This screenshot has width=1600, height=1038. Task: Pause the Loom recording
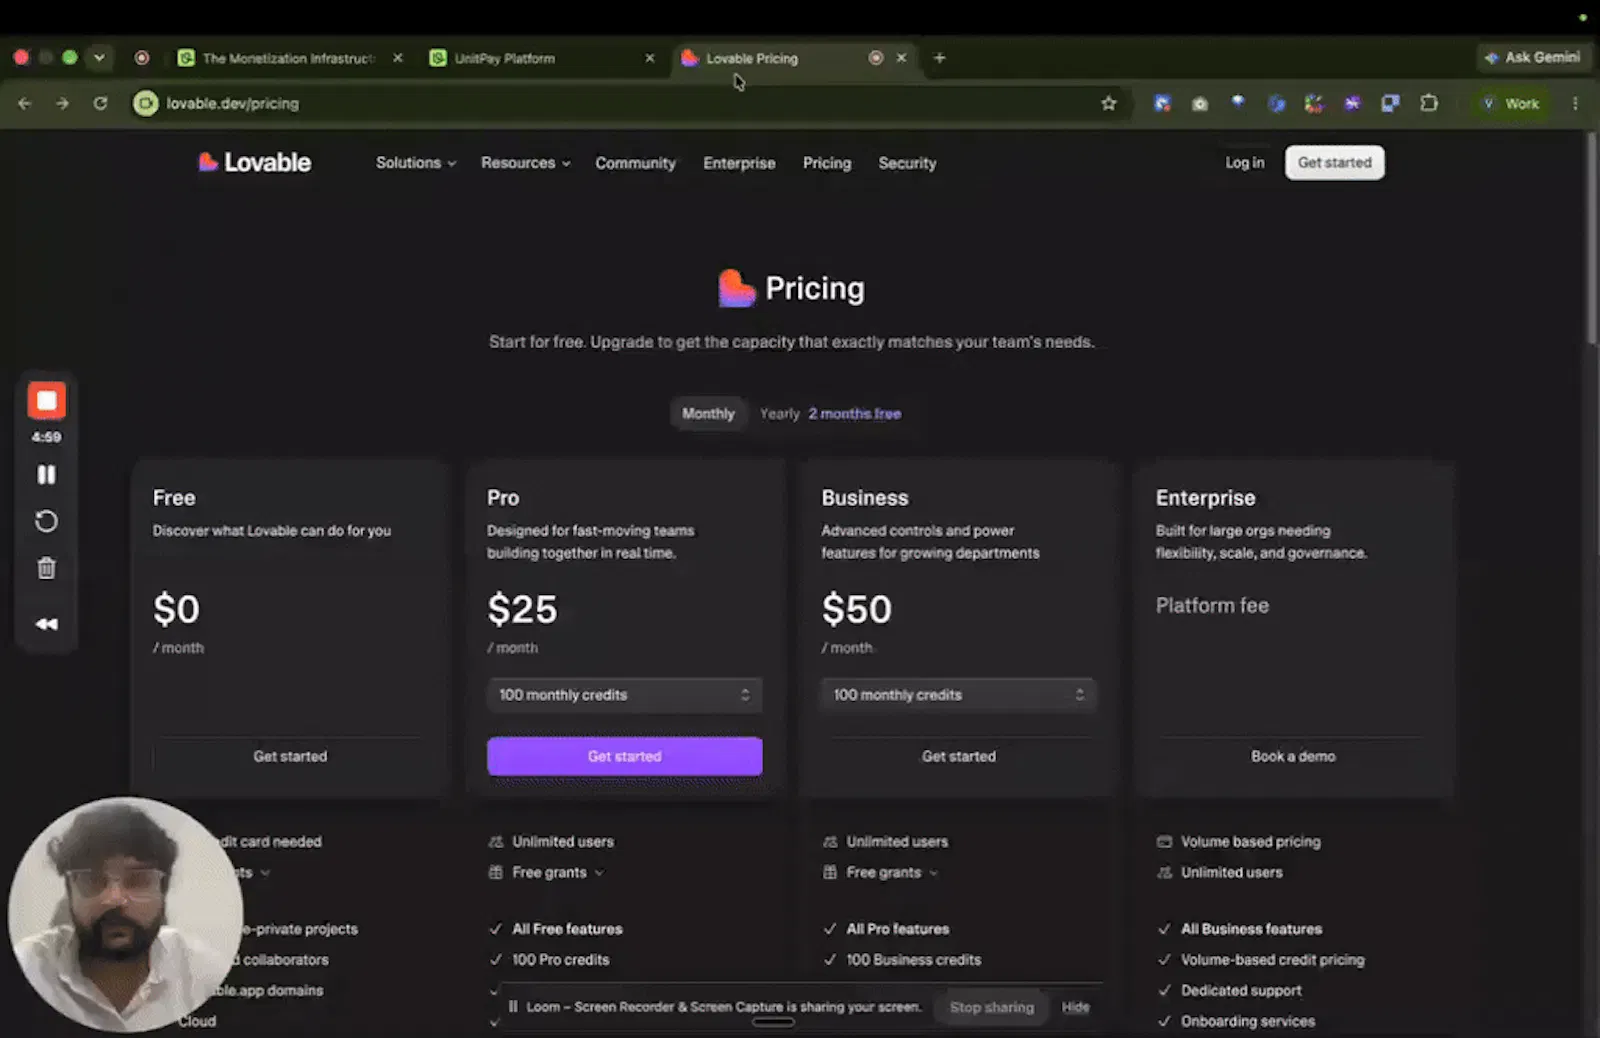click(46, 475)
